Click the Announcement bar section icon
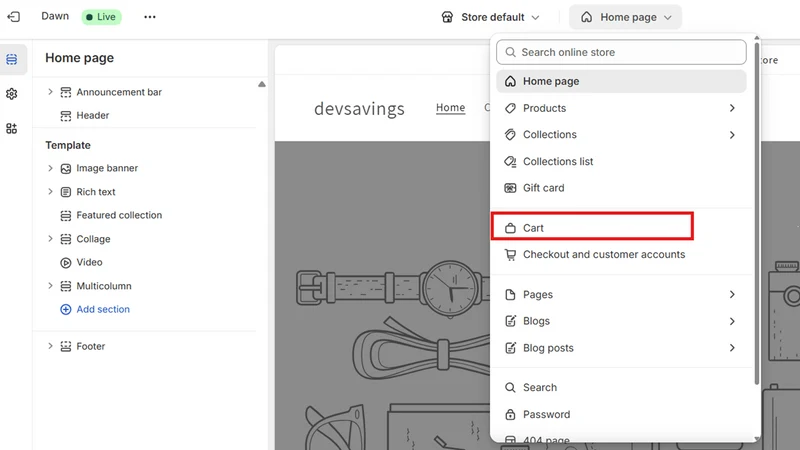 pos(66,92)
